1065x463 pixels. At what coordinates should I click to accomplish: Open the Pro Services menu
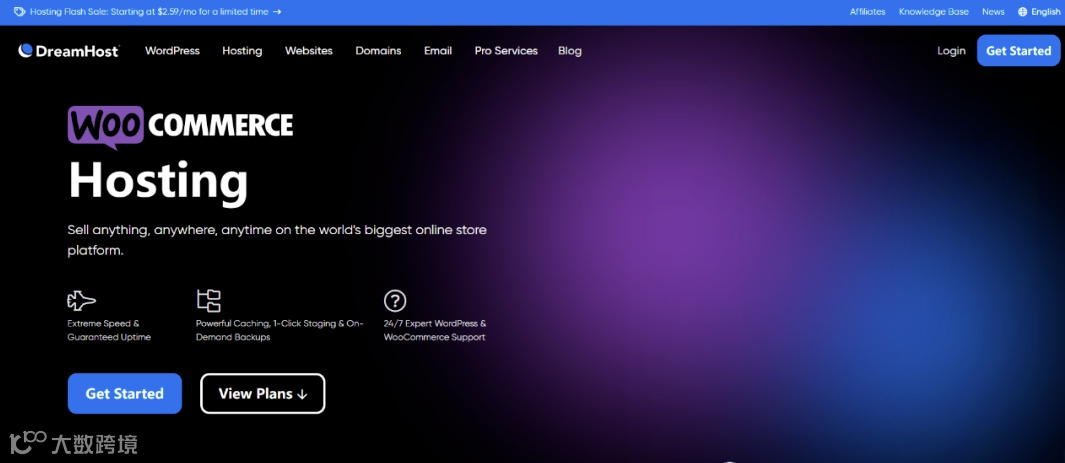(506, 51)
